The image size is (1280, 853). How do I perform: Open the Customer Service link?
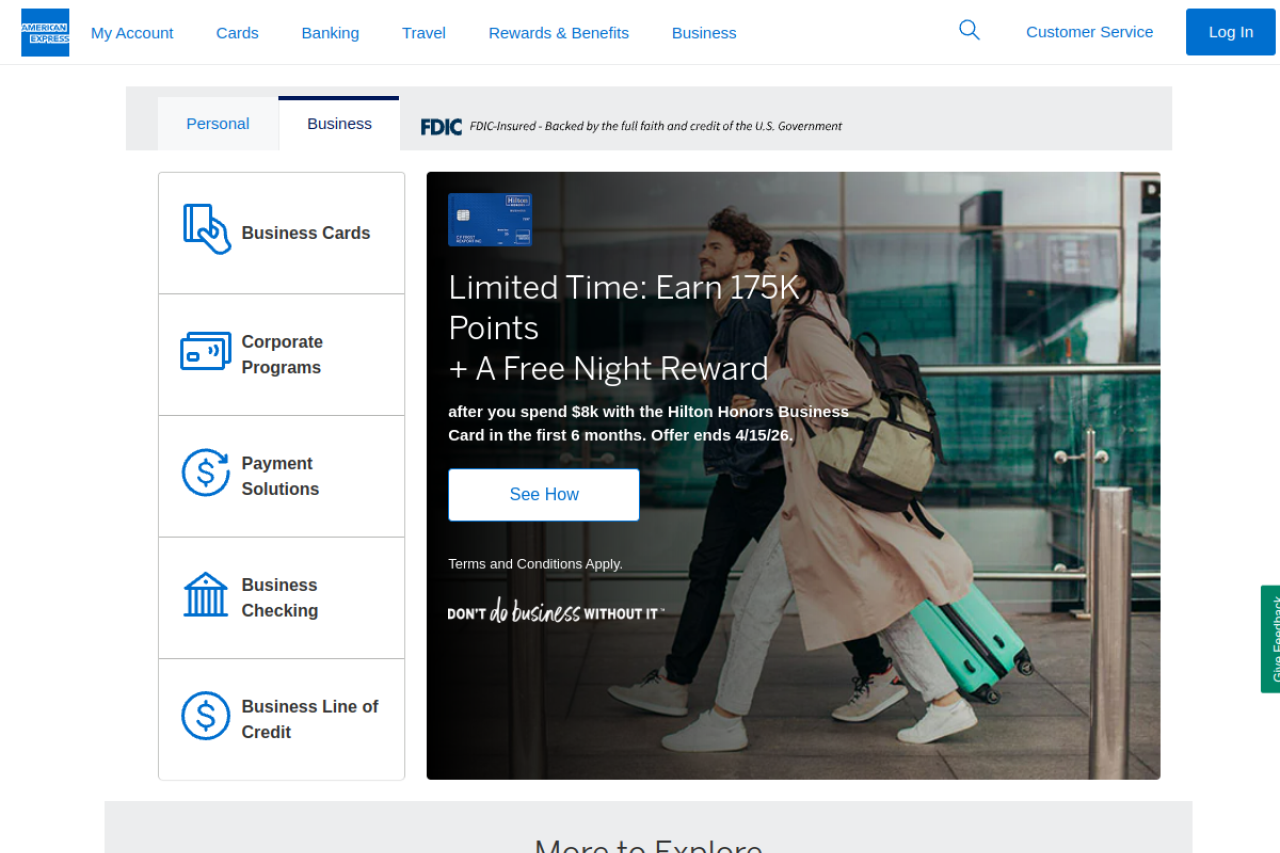(x=1089, y=32)
